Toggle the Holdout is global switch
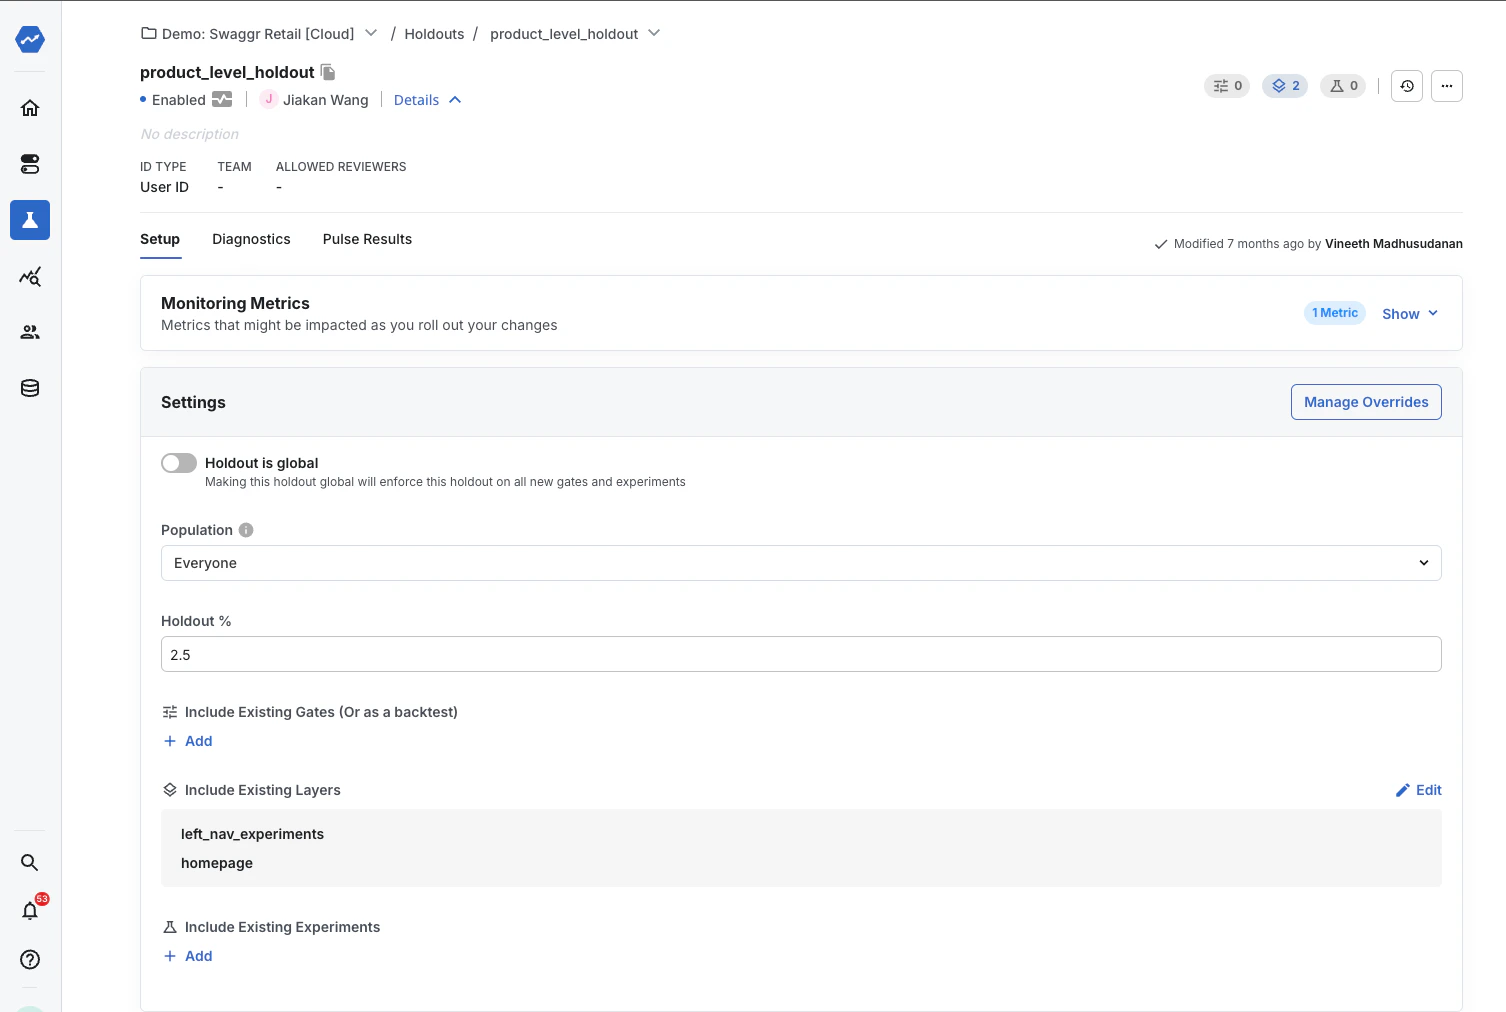 pyautogui.click(x=178, y=462)
